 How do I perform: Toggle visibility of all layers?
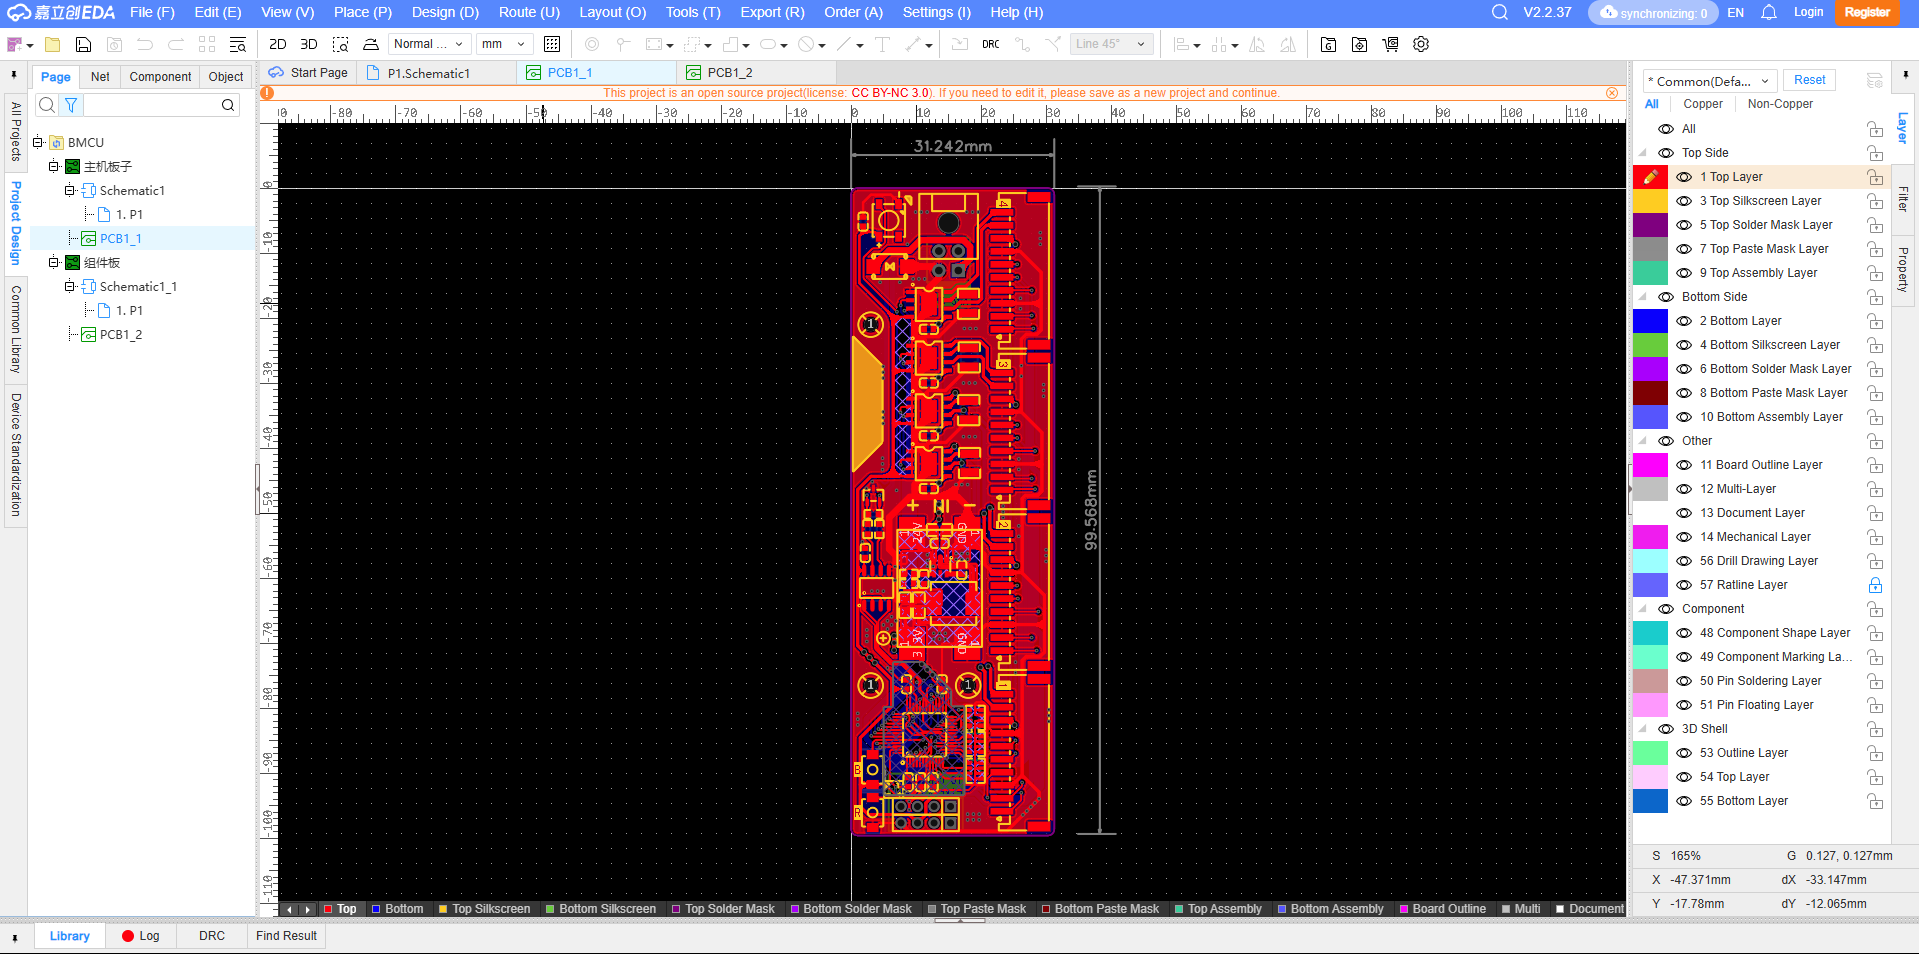(1666, 129)
